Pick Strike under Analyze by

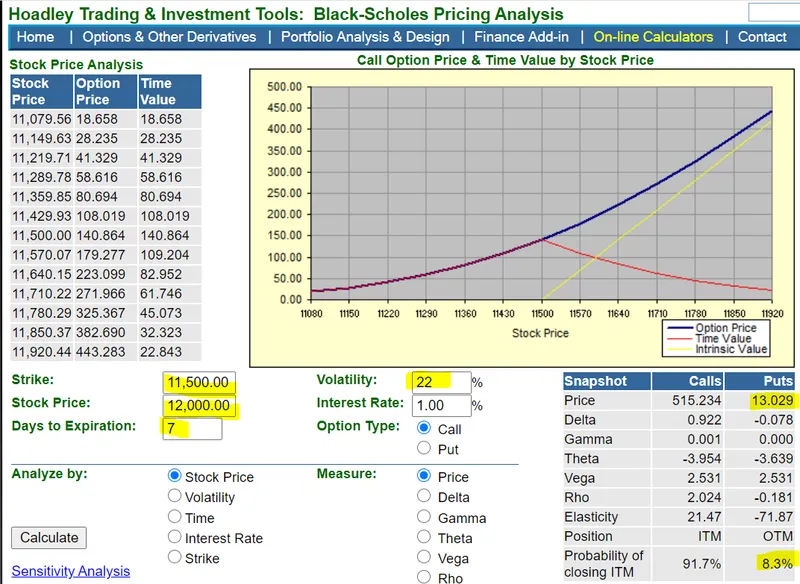tap(174, 557)
